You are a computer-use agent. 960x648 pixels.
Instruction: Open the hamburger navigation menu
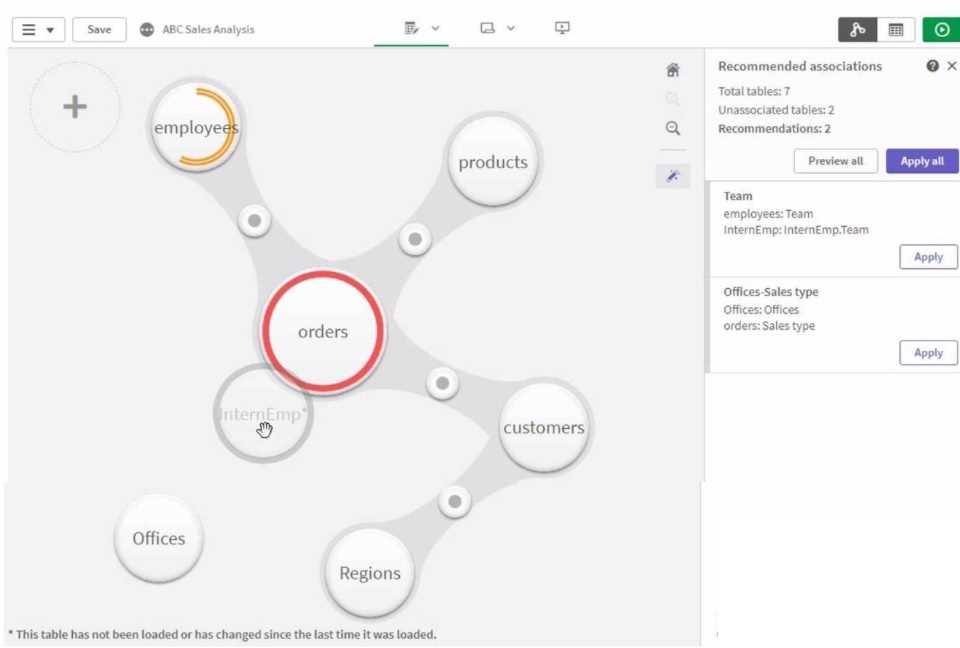[x=27, y=29]
